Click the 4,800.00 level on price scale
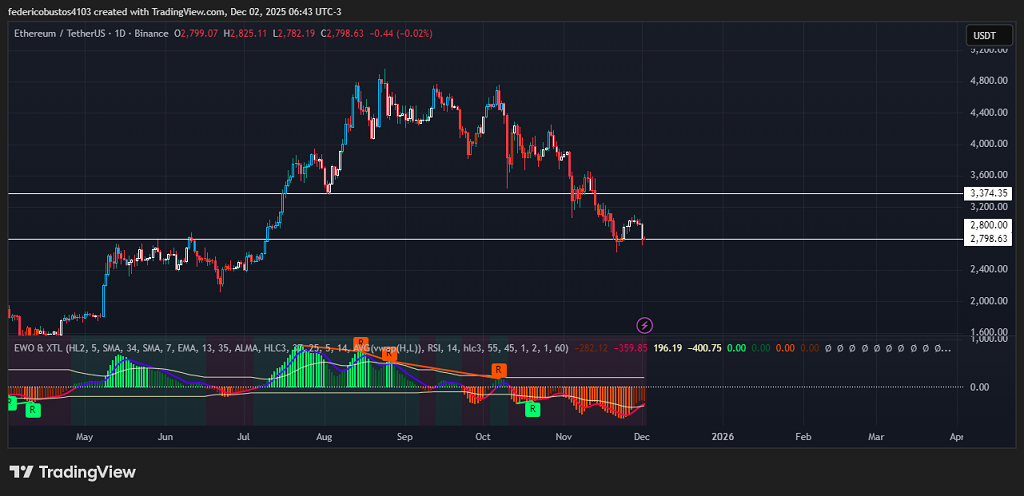This screenshot has height=496, width=1024. click(x=988, y=80)
